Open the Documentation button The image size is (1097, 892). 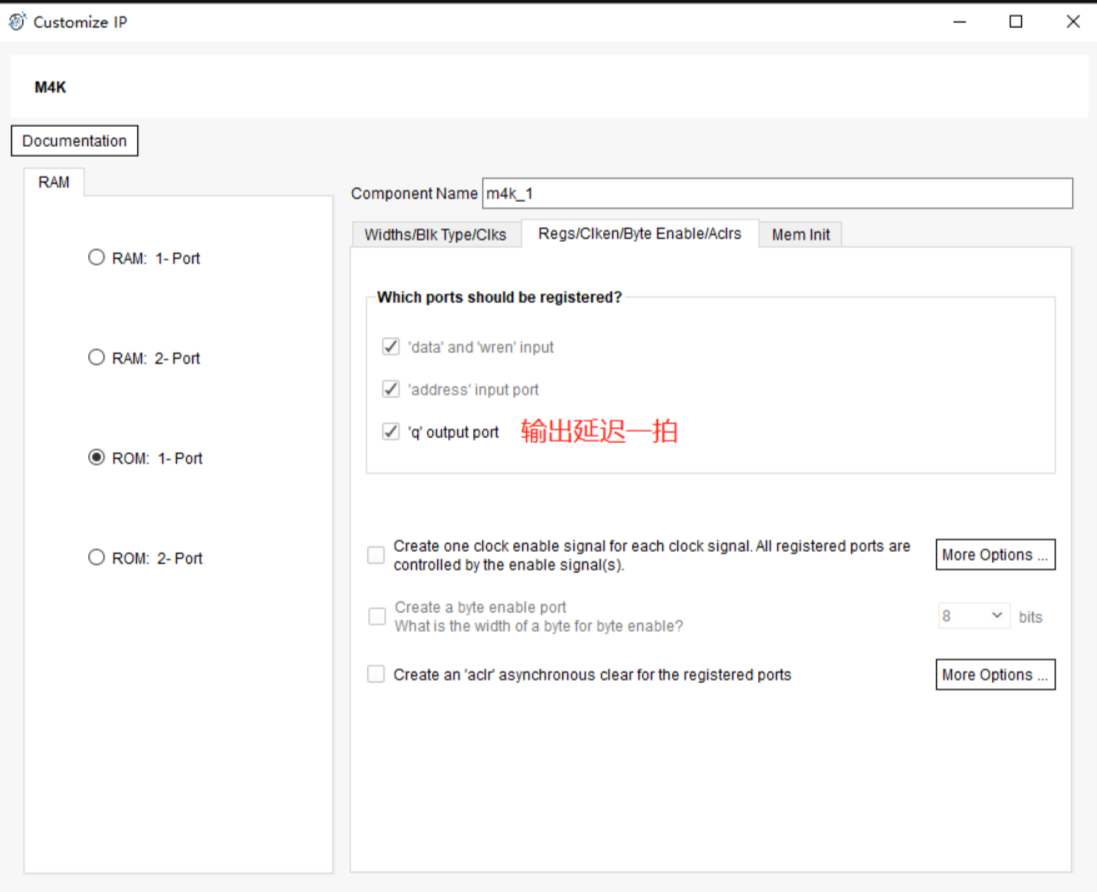pos(74,141)
